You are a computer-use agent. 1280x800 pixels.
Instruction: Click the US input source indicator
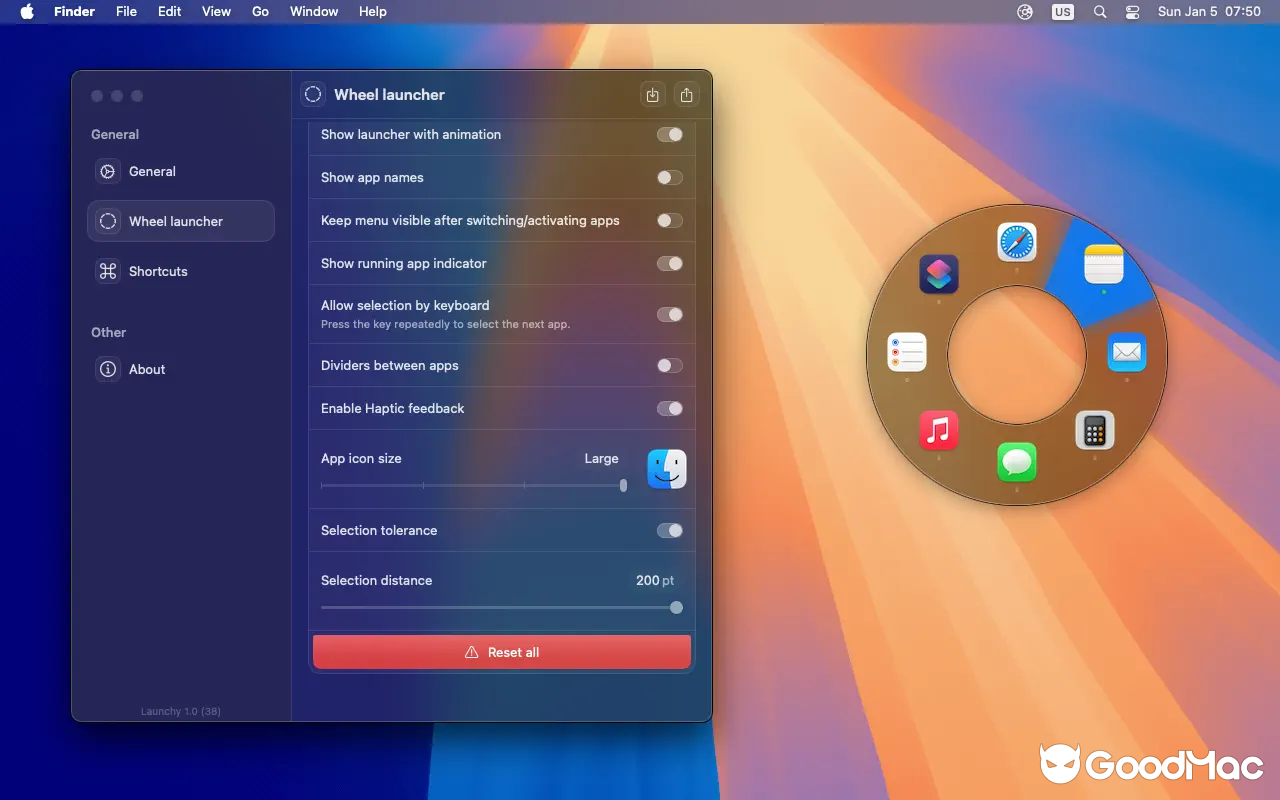(x=1062, y=12)
